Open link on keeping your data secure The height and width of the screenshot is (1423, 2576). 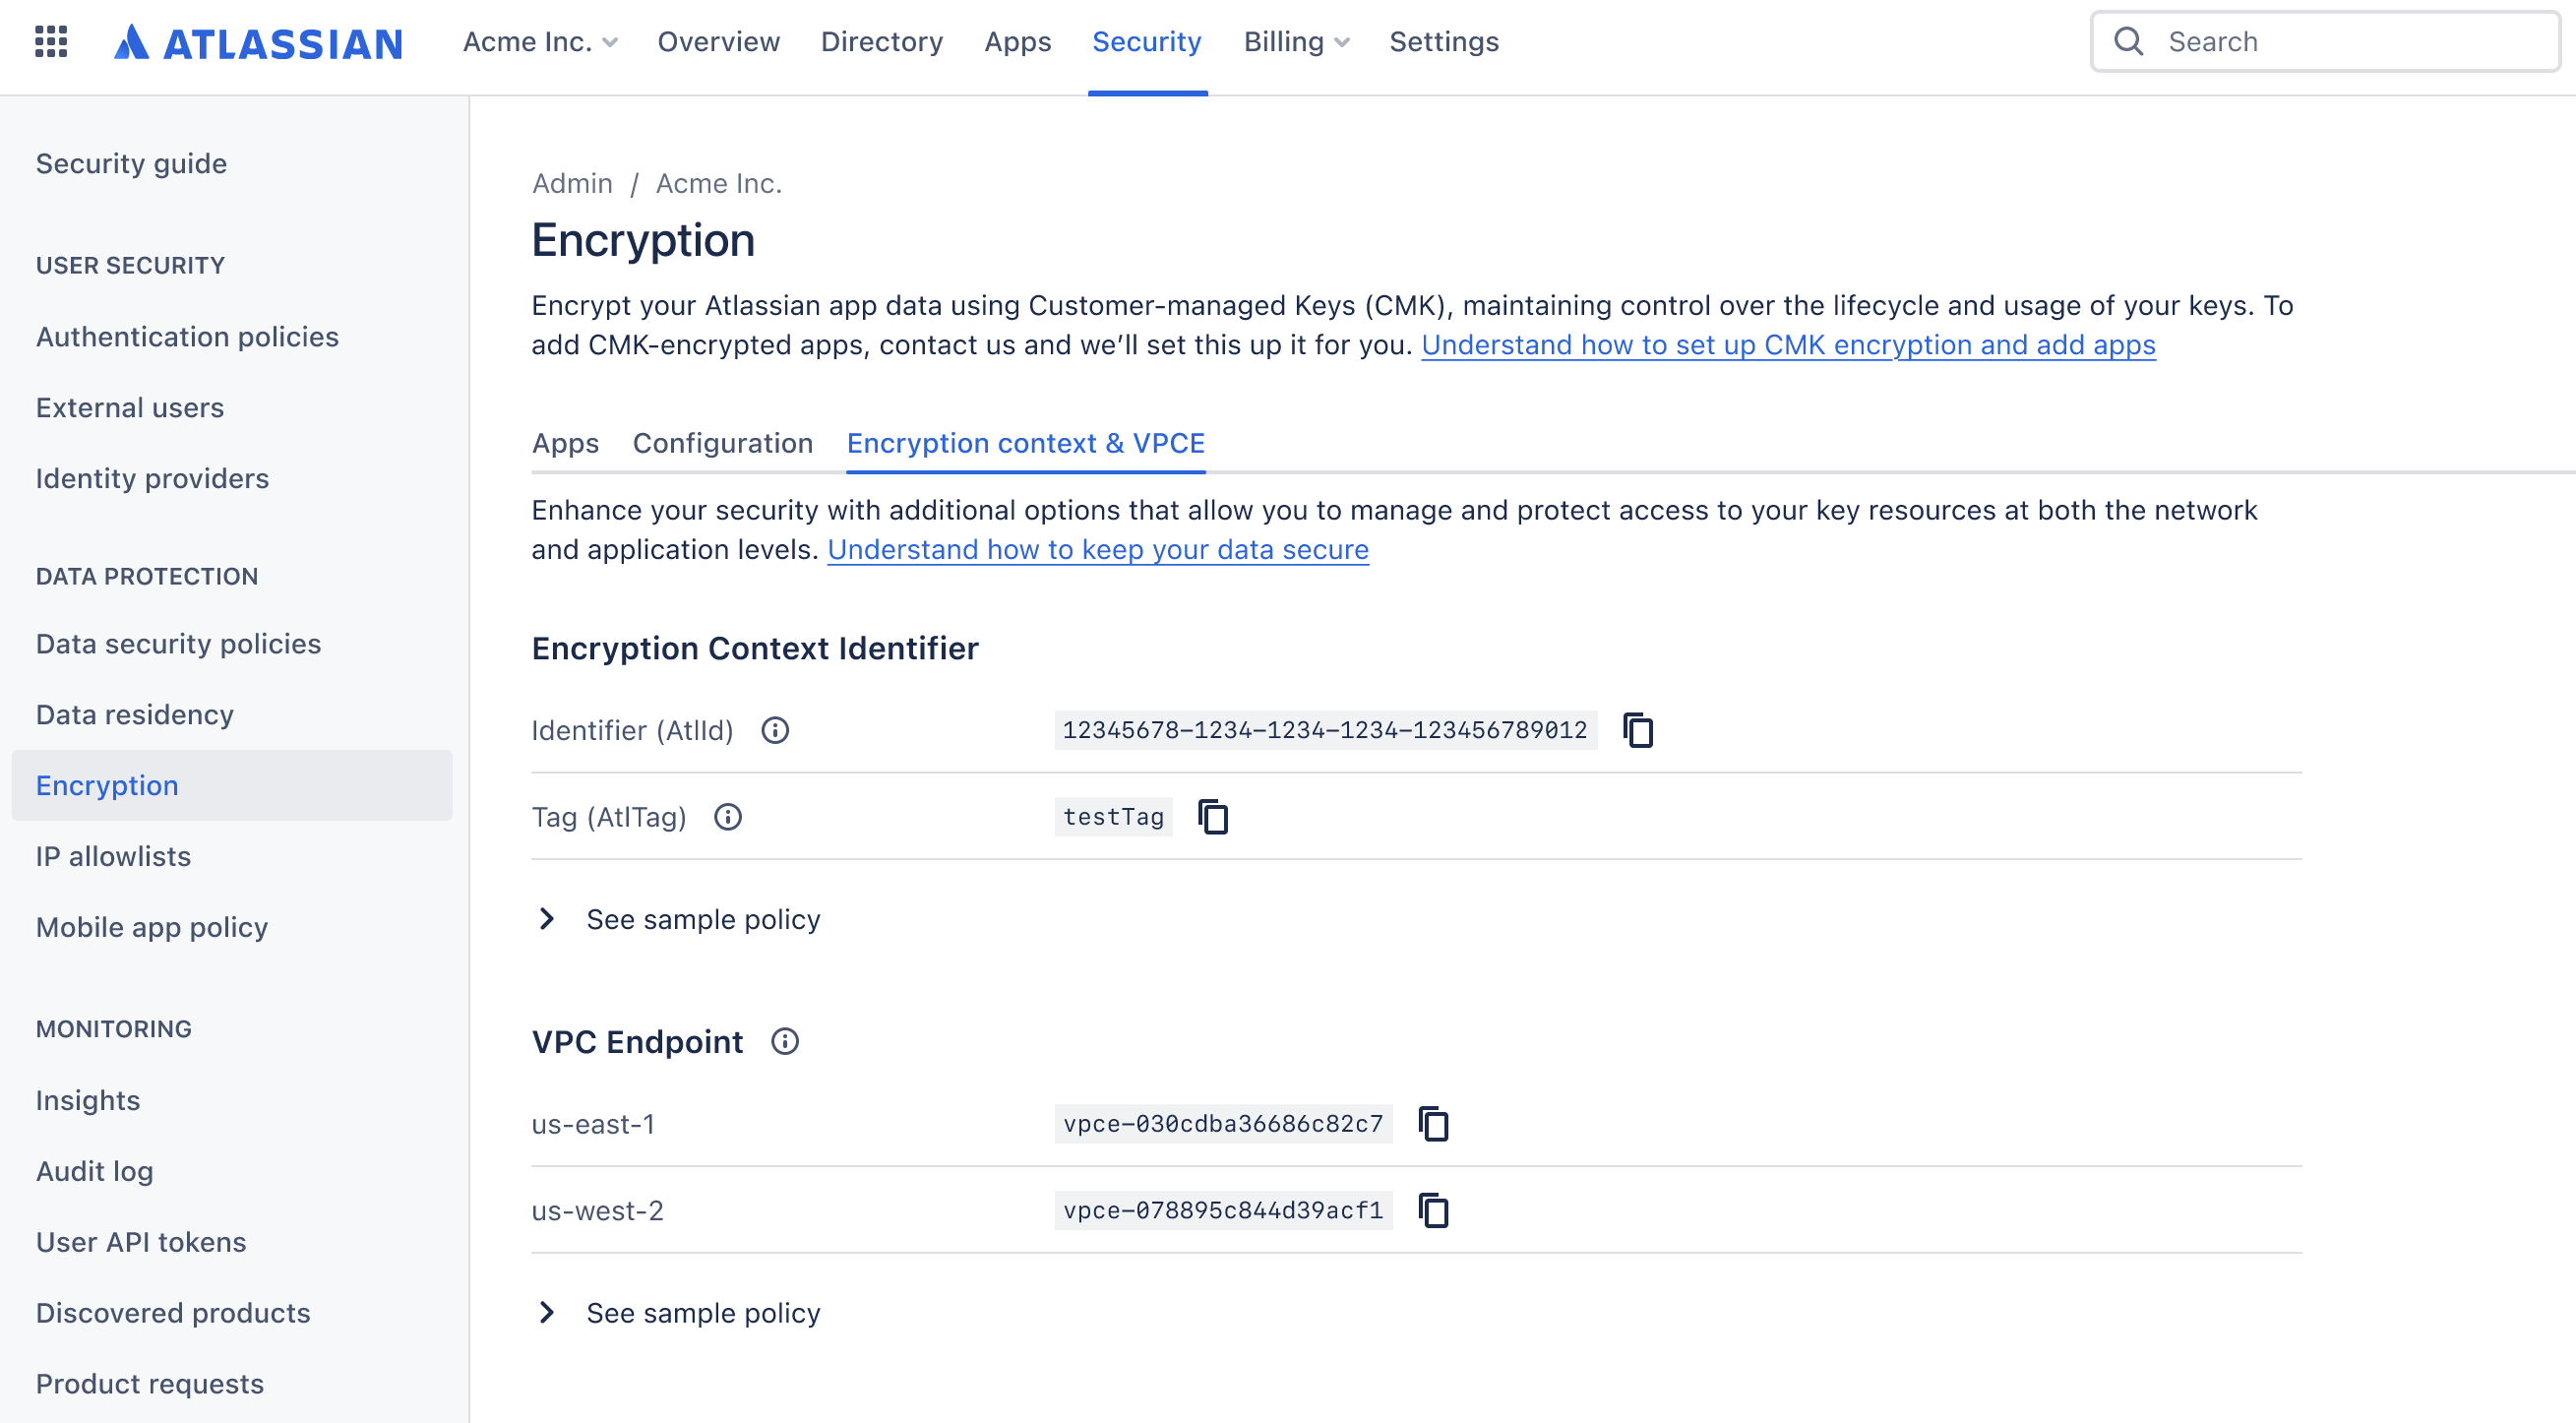[x=1097, y=550]
